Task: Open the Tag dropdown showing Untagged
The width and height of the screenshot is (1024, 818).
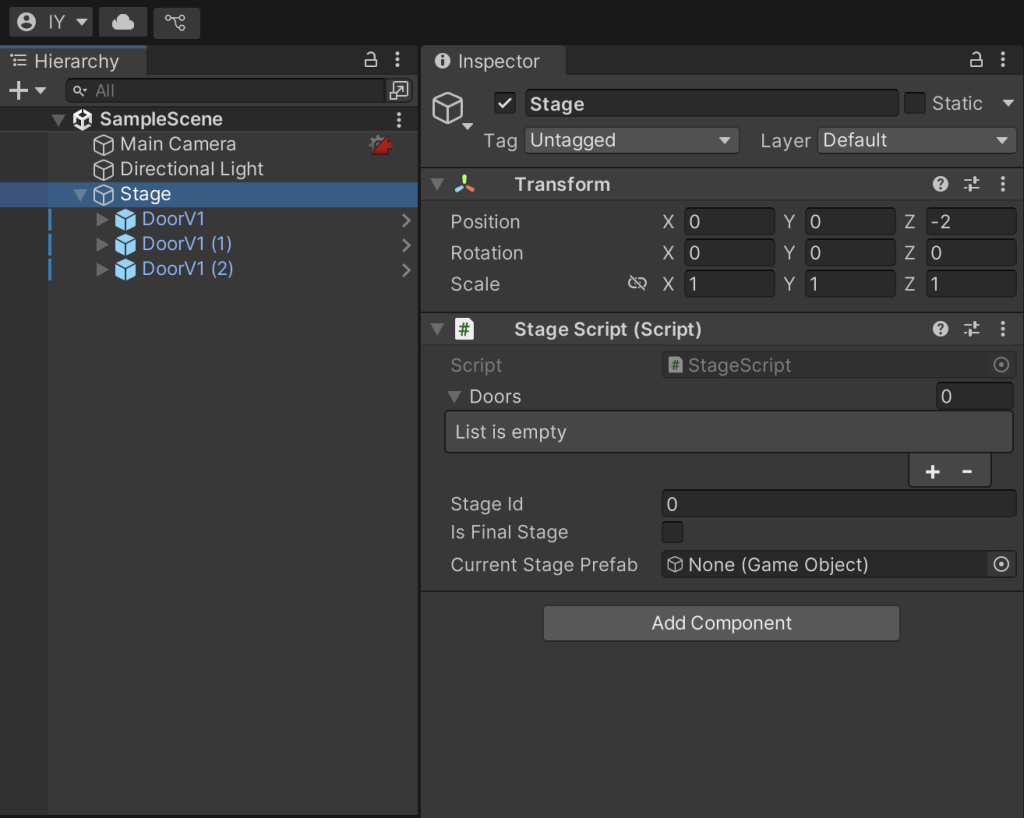Action: pyautogui.click(x=632, y=140)
